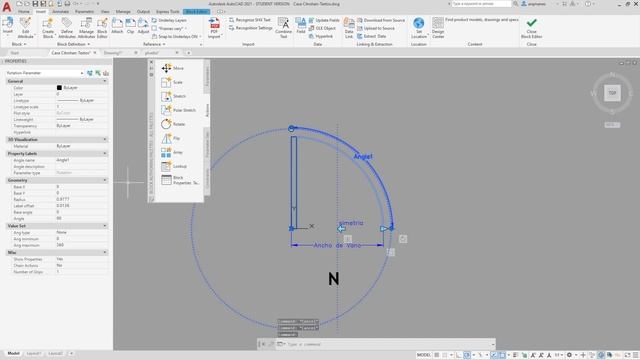Click the Combine Text tool
This screenshot has height=360, width=640.
pyautogui.click(x=284, y=28)
